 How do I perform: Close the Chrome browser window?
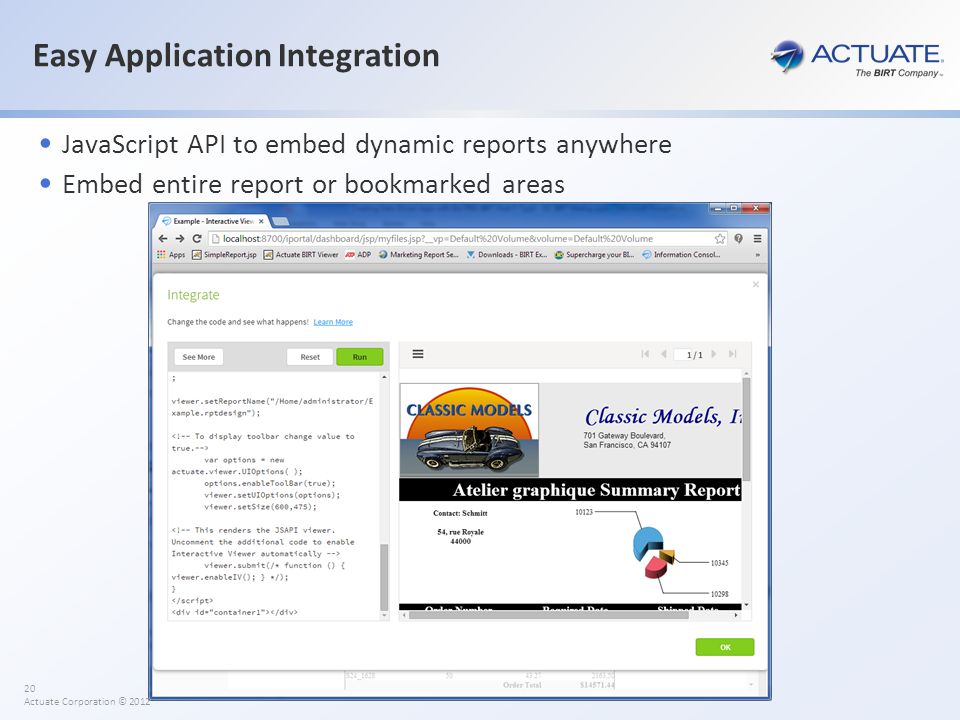click(756, 209)
